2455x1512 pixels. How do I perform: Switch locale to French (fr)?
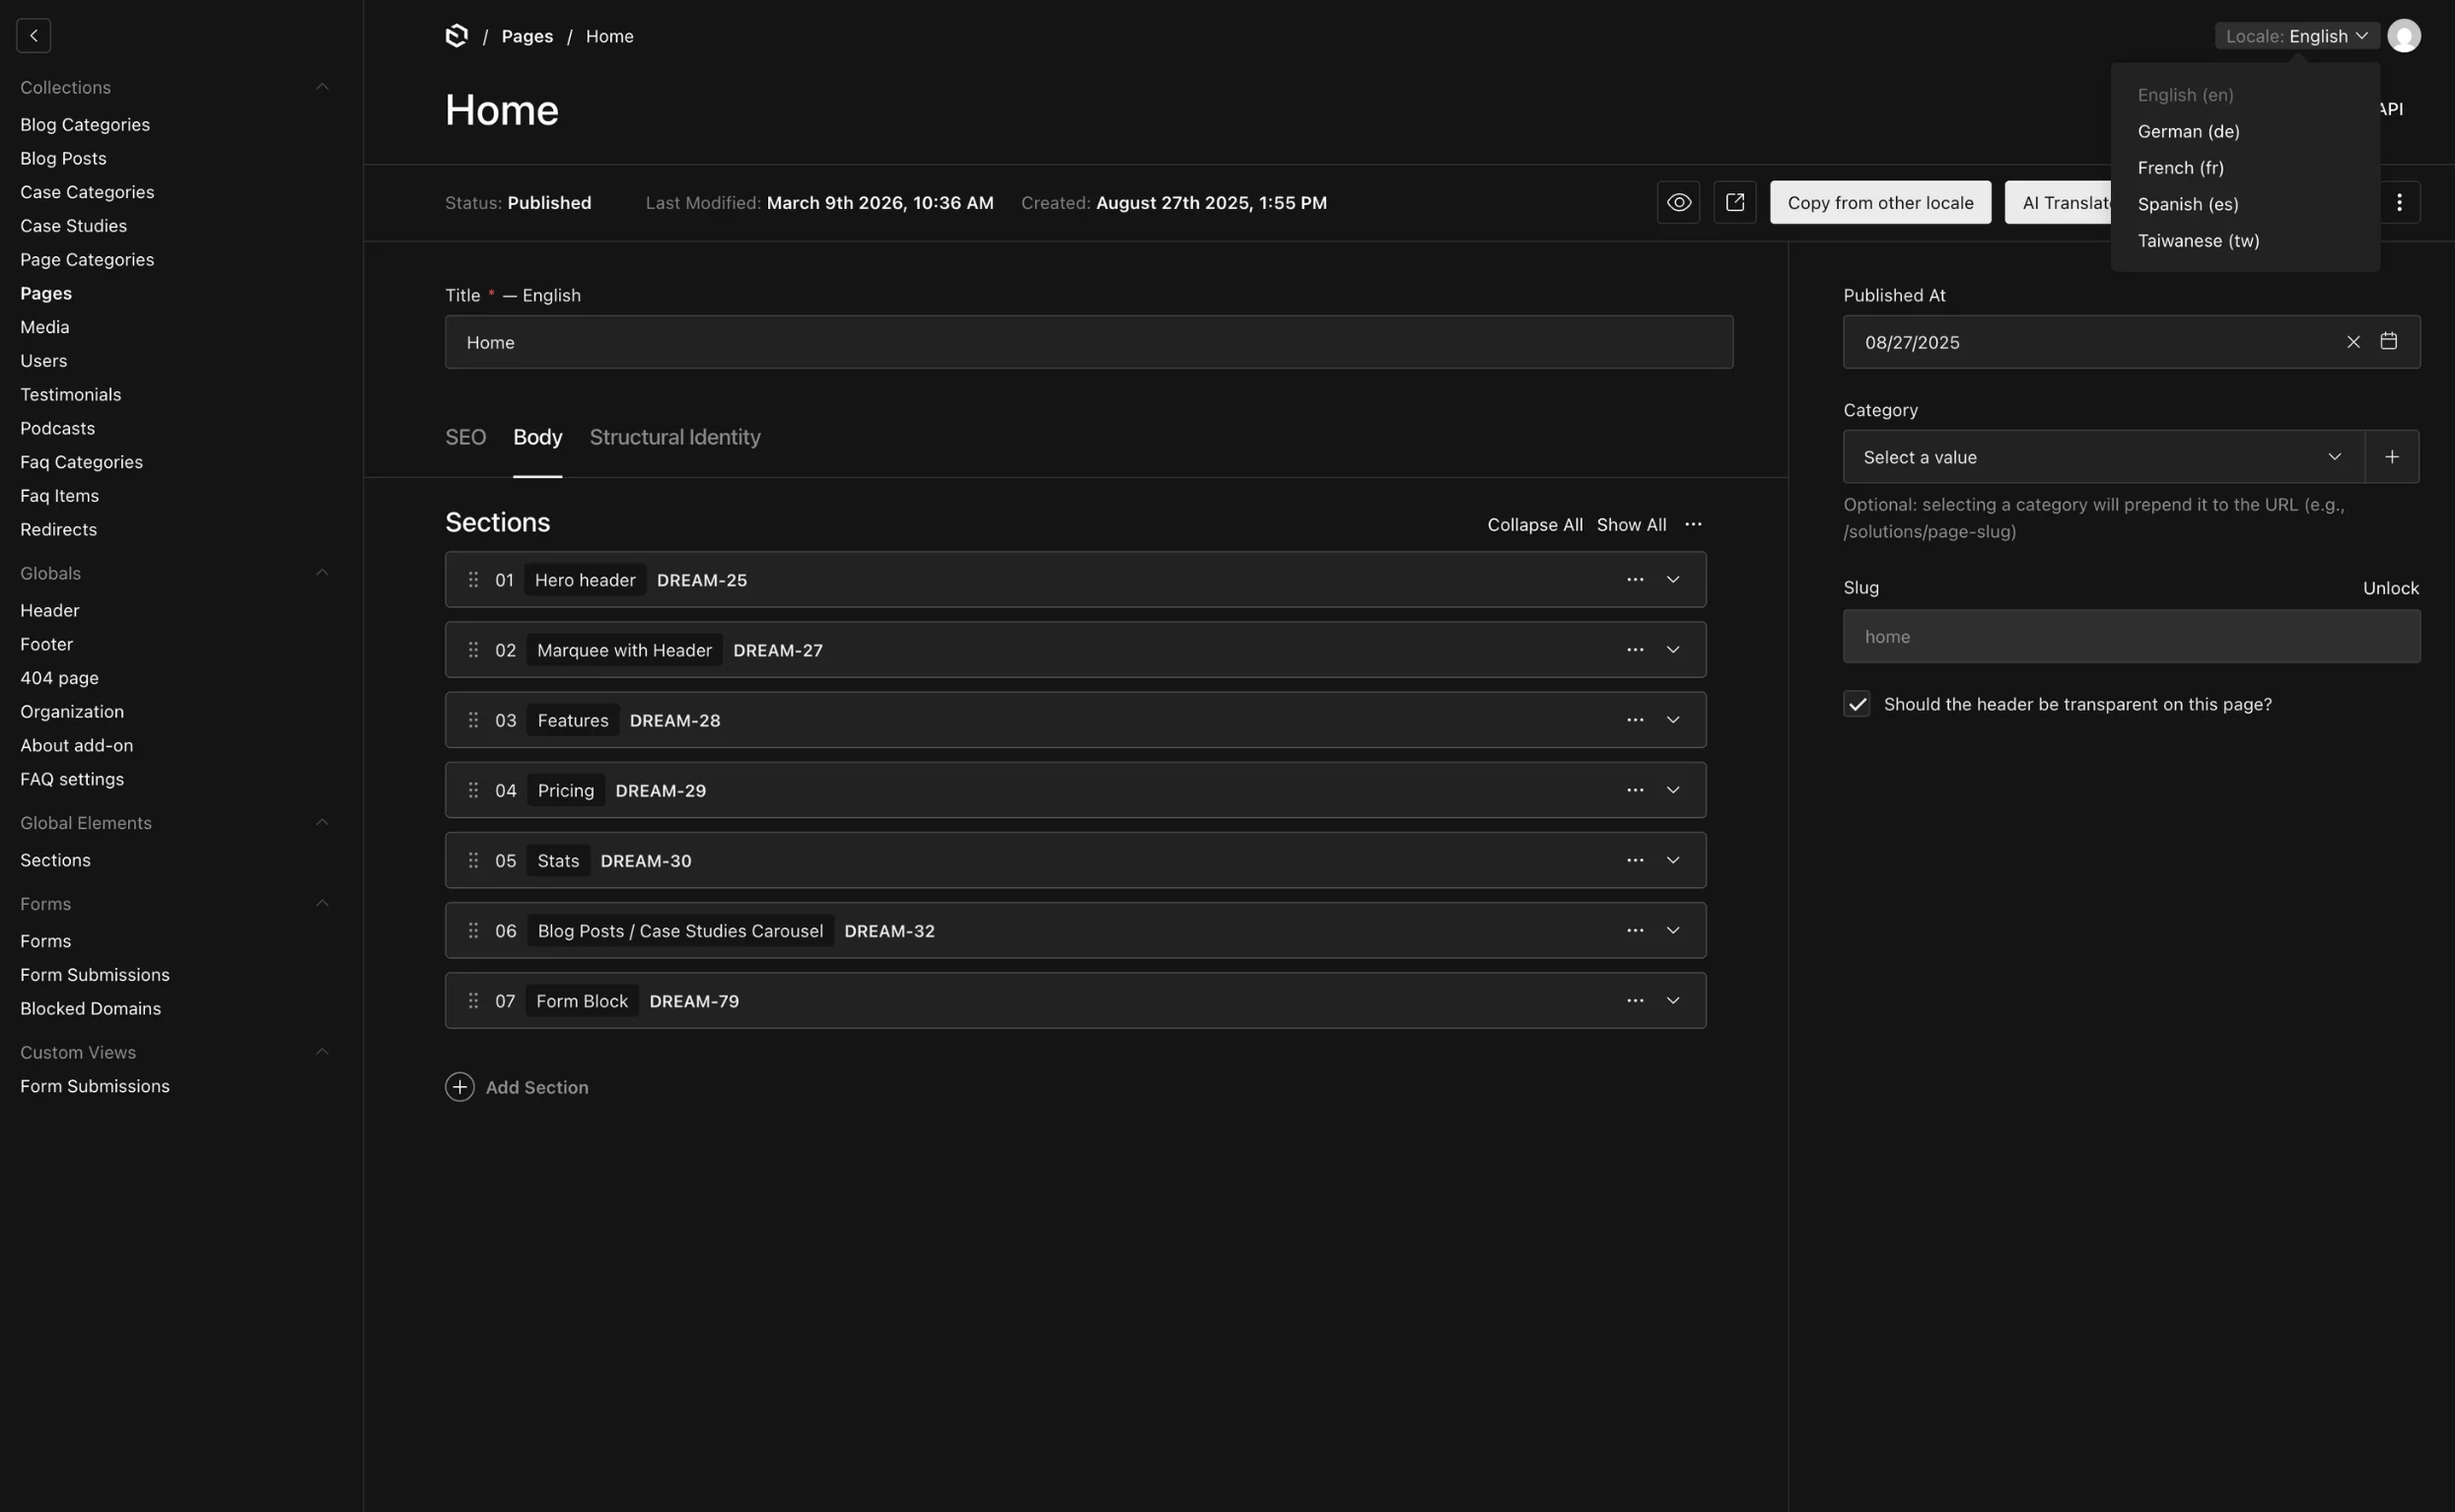[x=2180, y=168]
